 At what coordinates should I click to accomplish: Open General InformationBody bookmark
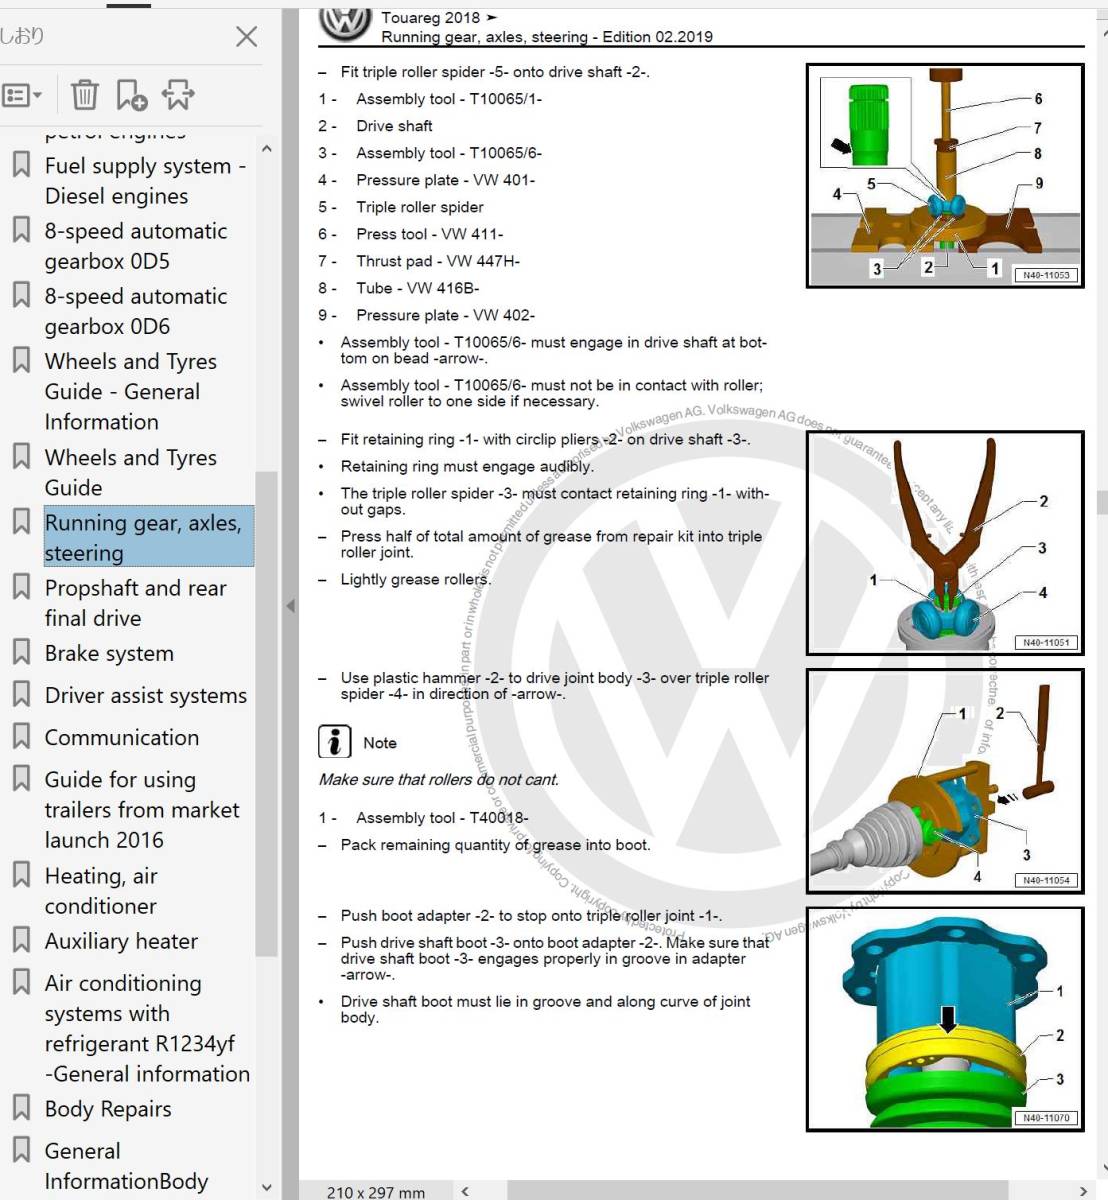(126, 1166)
